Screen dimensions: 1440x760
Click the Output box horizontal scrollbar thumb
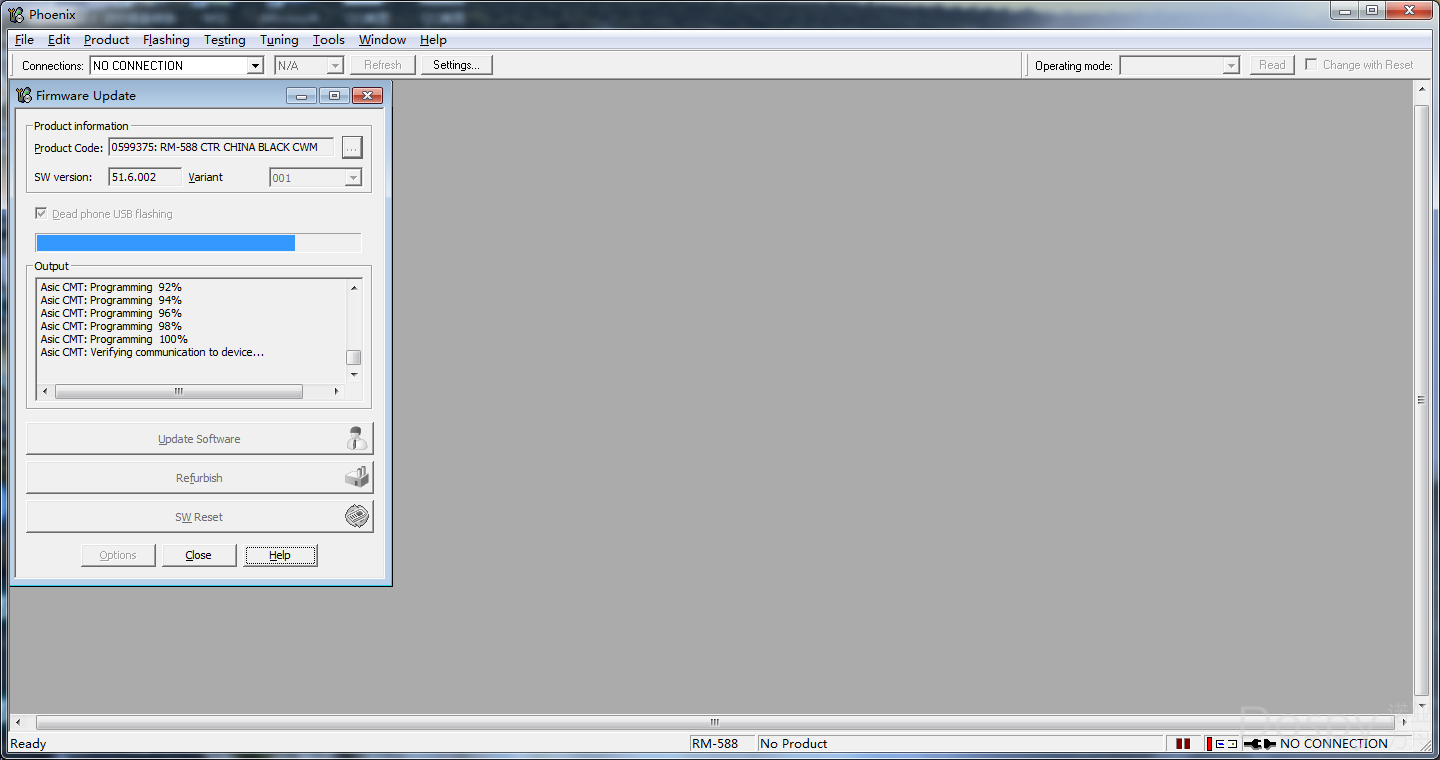179,391
